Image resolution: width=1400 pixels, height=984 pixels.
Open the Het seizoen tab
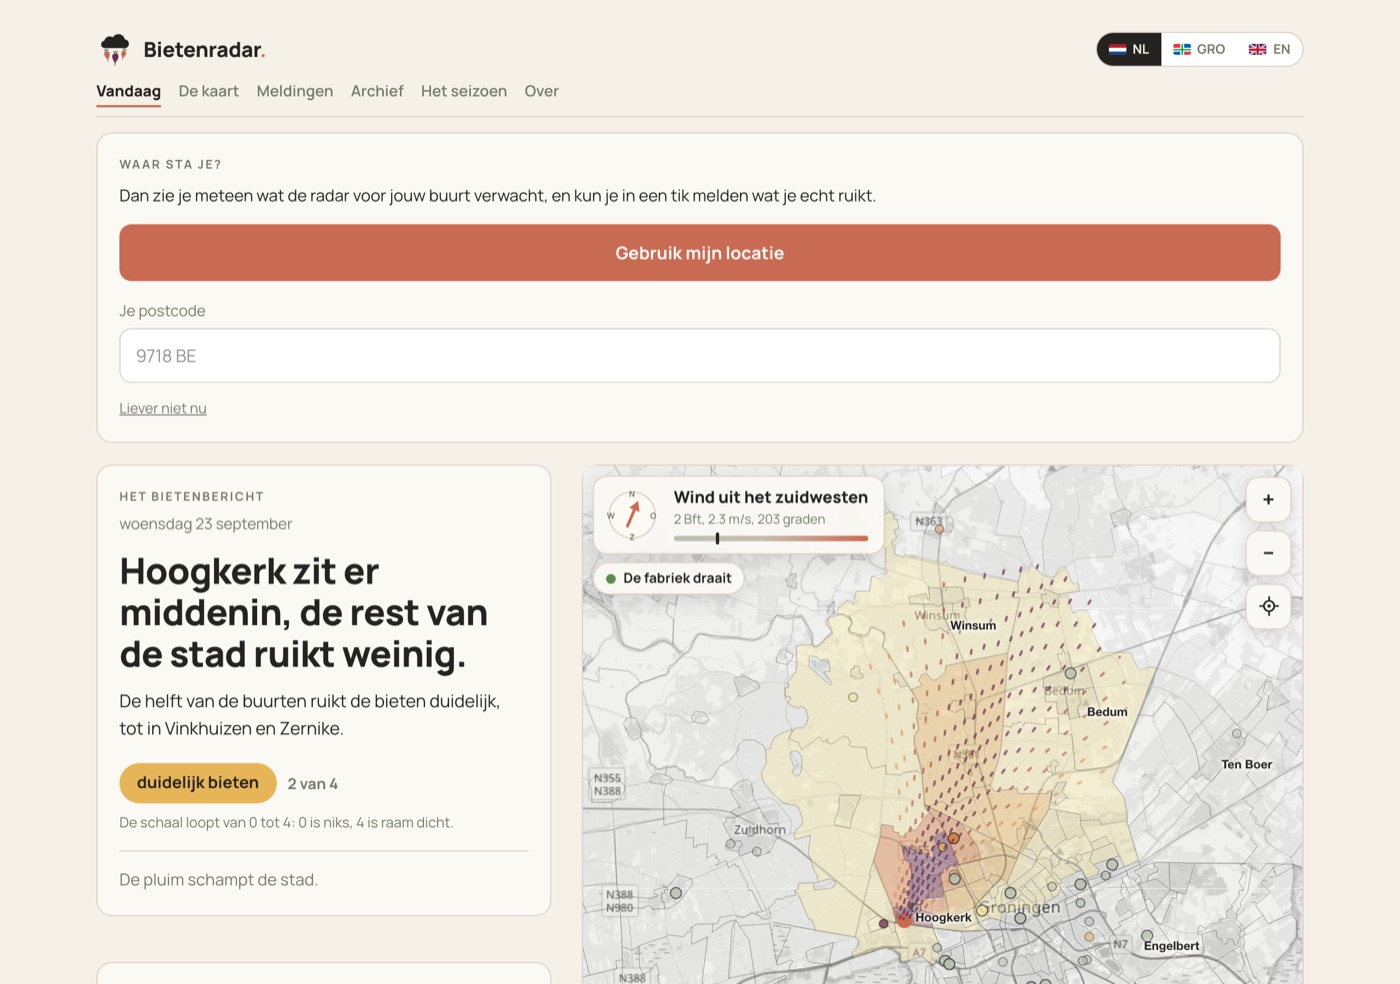pos(464,91)
